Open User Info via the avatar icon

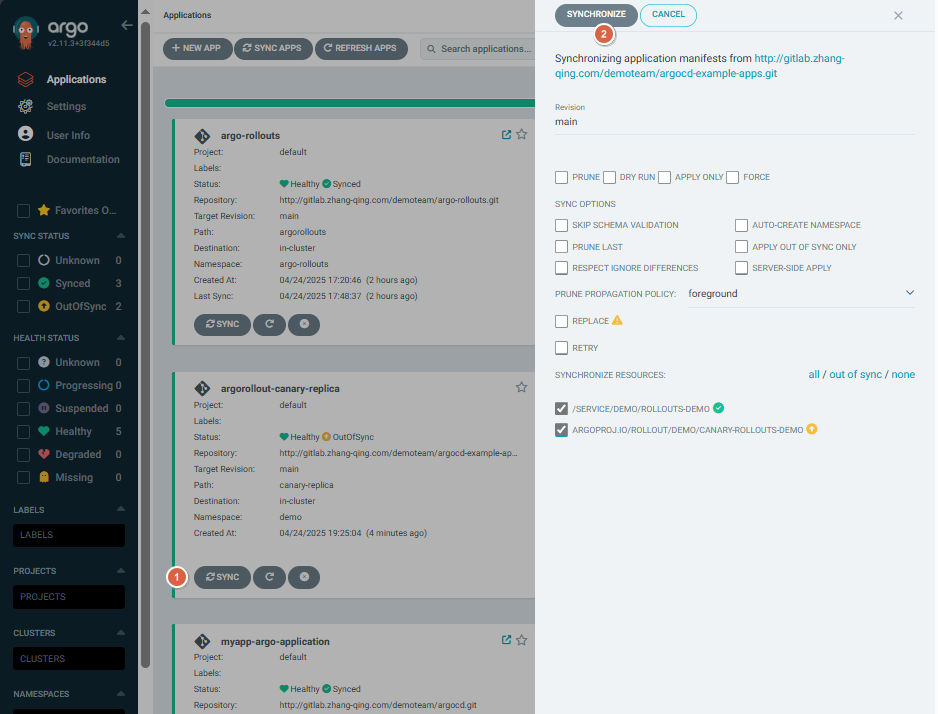pos(25,133)
